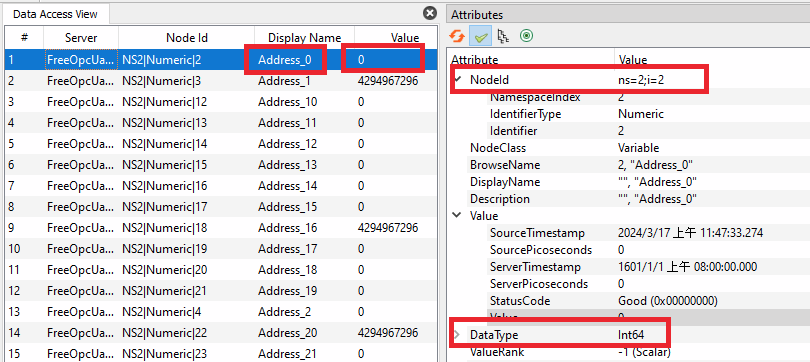Click the Value column header in Data Access View

[x=405, y=38]
